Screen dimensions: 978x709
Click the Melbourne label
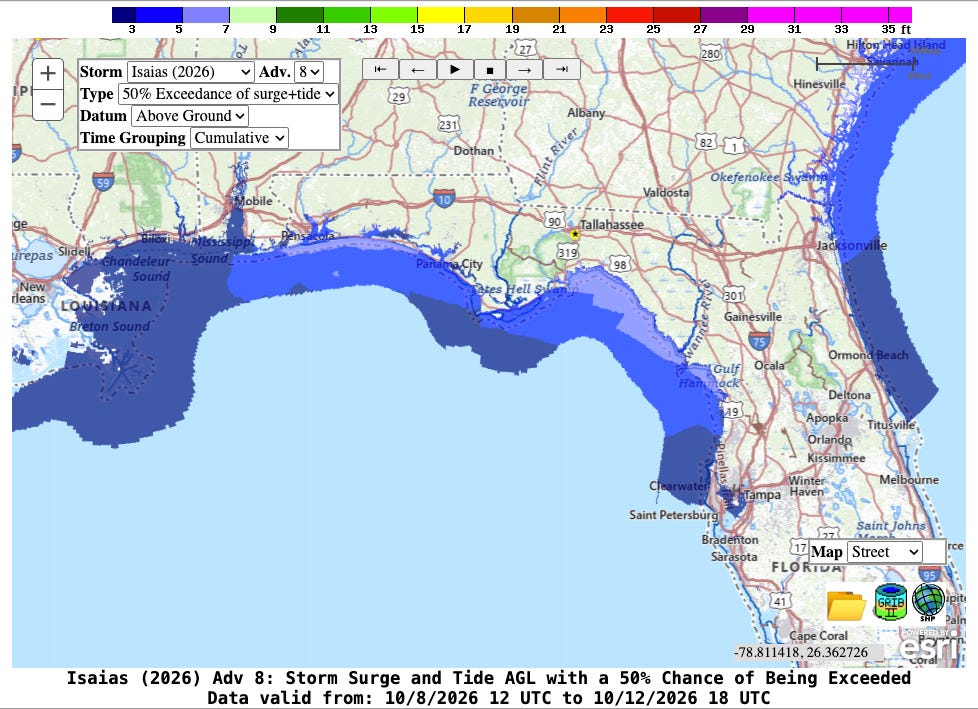[x=909, y=480]
